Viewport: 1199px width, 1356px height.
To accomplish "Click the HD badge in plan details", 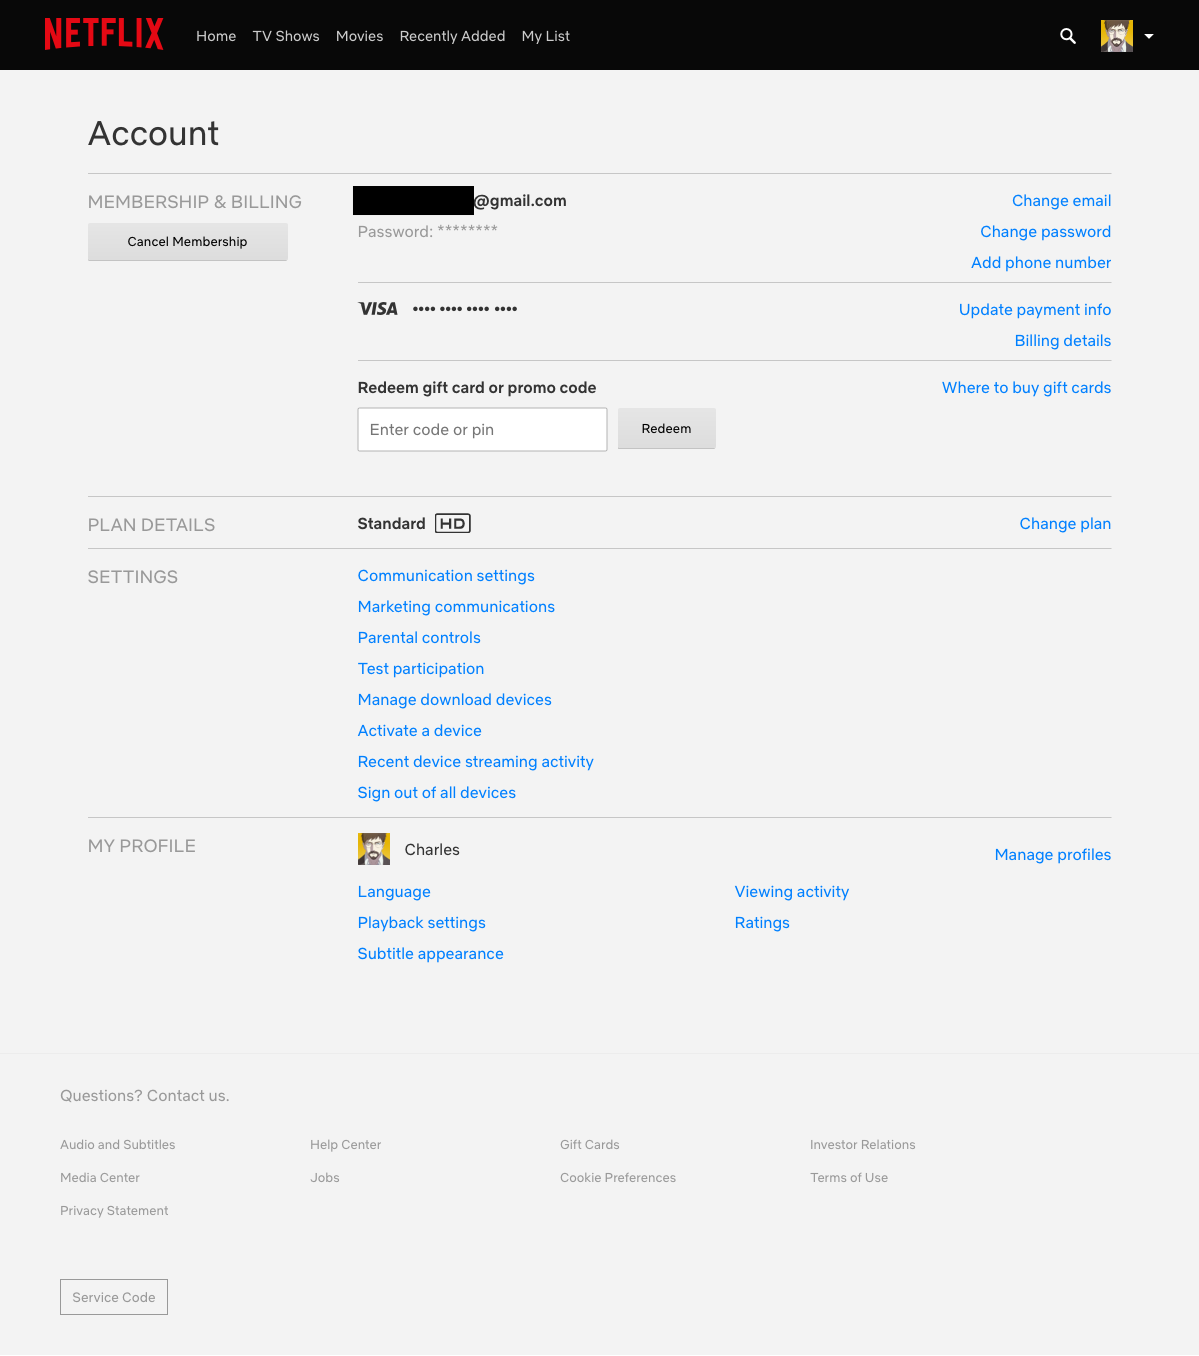I will pos(453,523).
